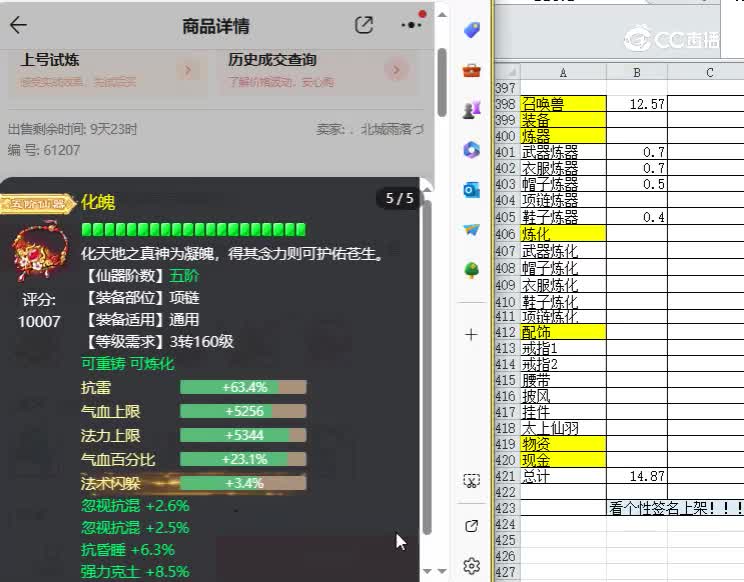Viewport: 744px width, 582px height.
Task: Open the blue shopping tag sidebar icon
Action: click(472, 30)
